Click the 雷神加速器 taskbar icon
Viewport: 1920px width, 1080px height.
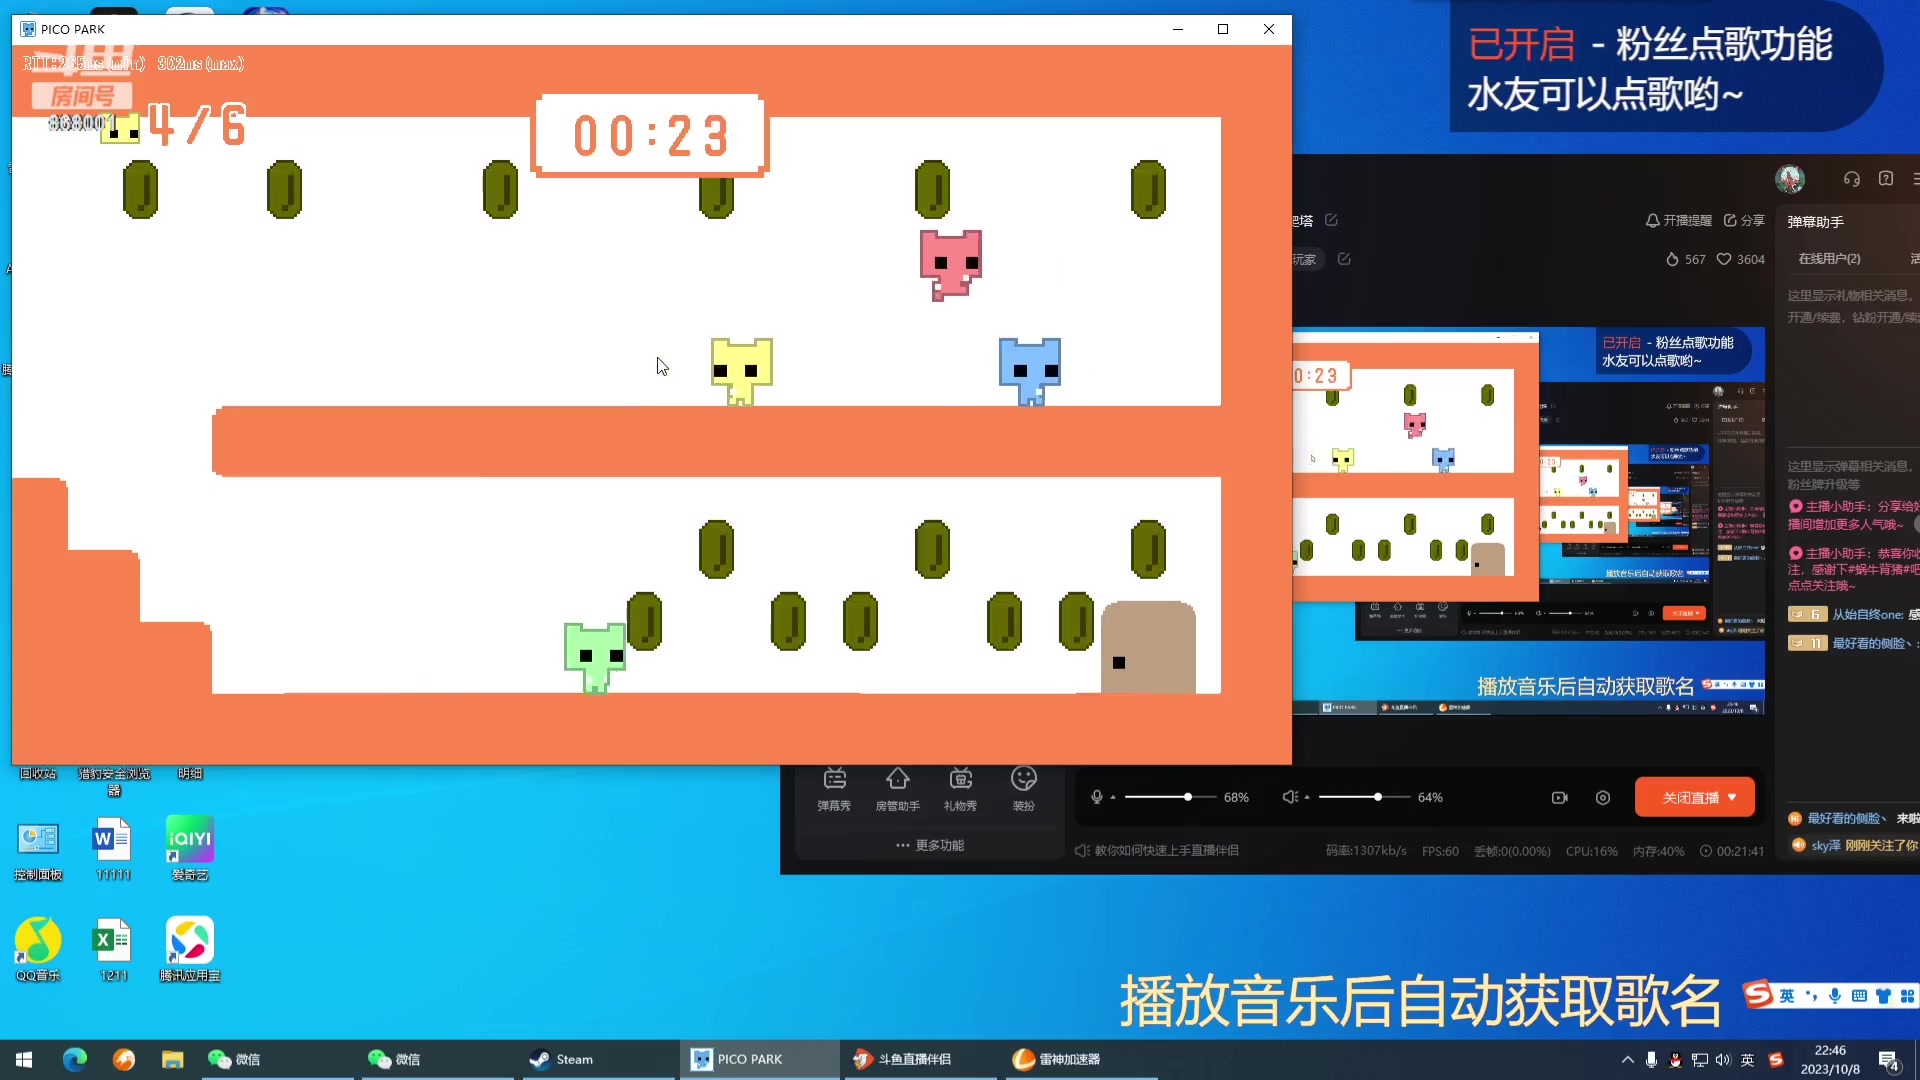pos(1065,1059)
